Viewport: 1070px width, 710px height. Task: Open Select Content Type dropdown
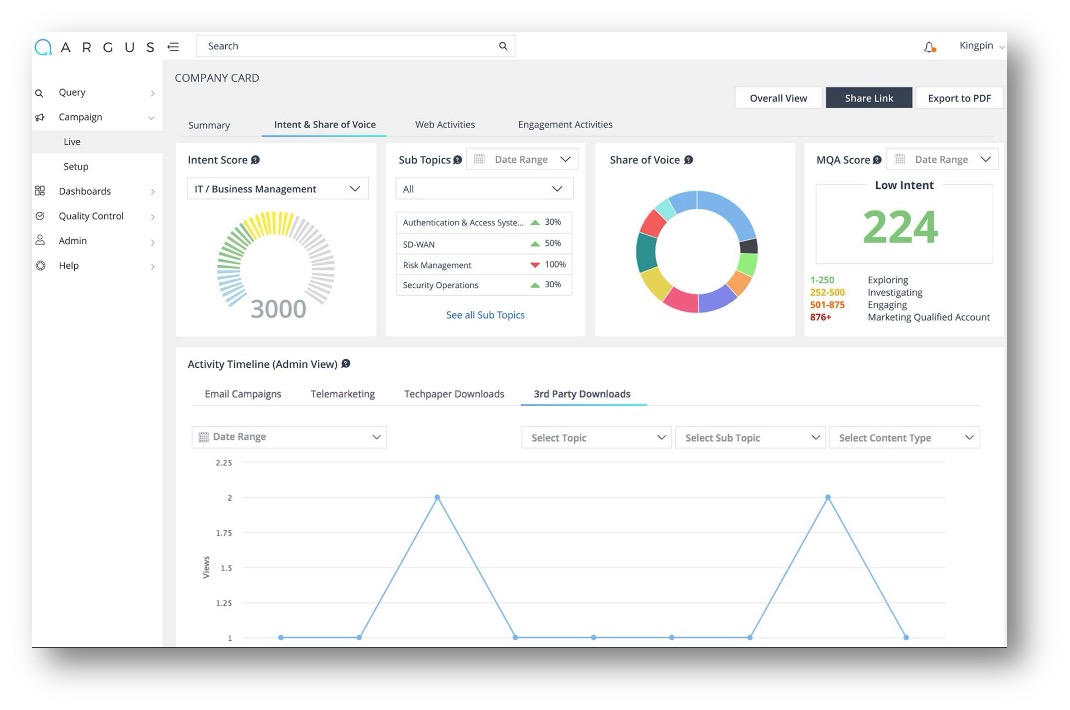click(904, 438)
